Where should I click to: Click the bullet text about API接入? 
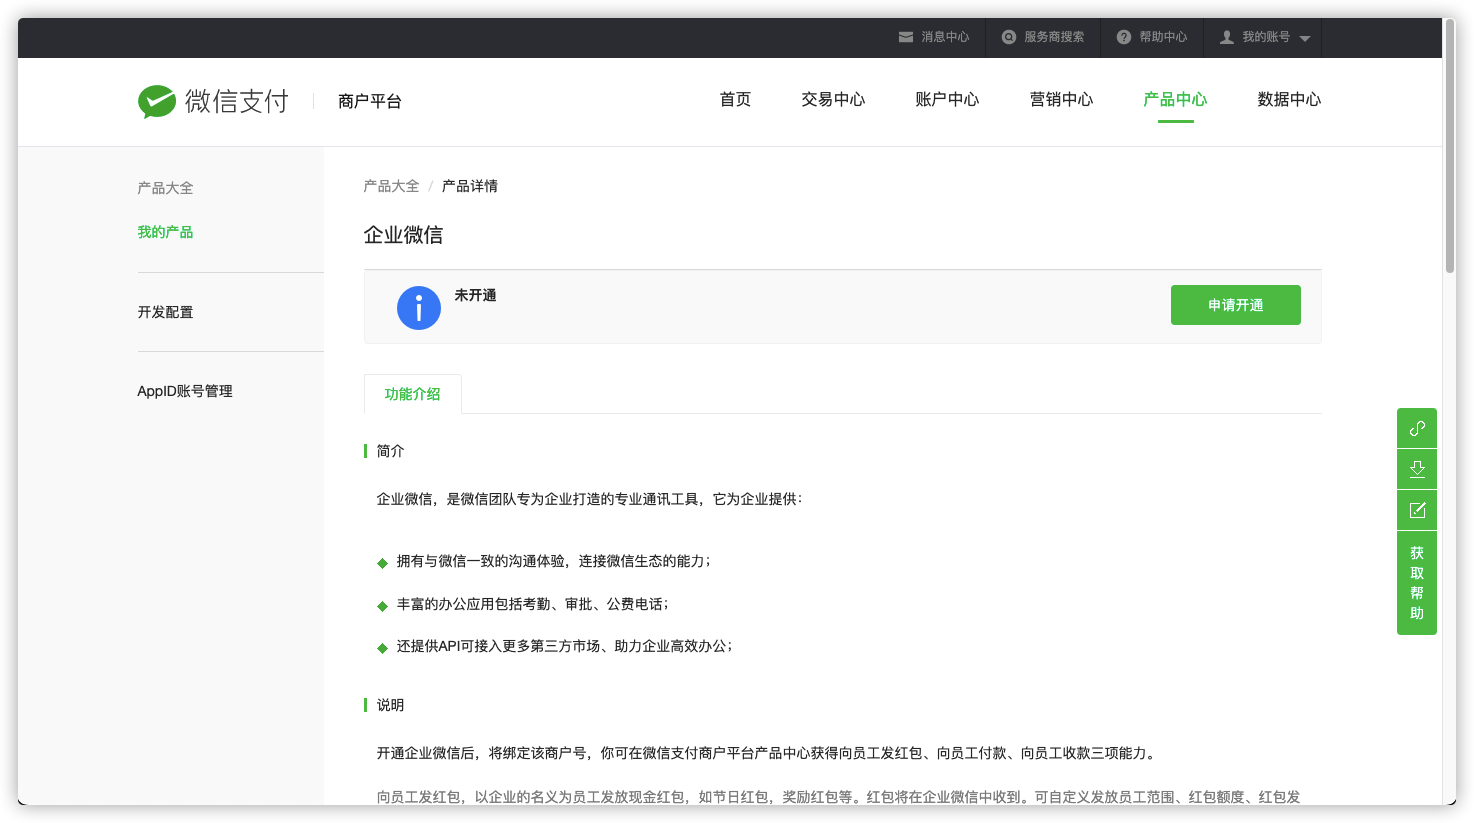[x=564, y=646]
